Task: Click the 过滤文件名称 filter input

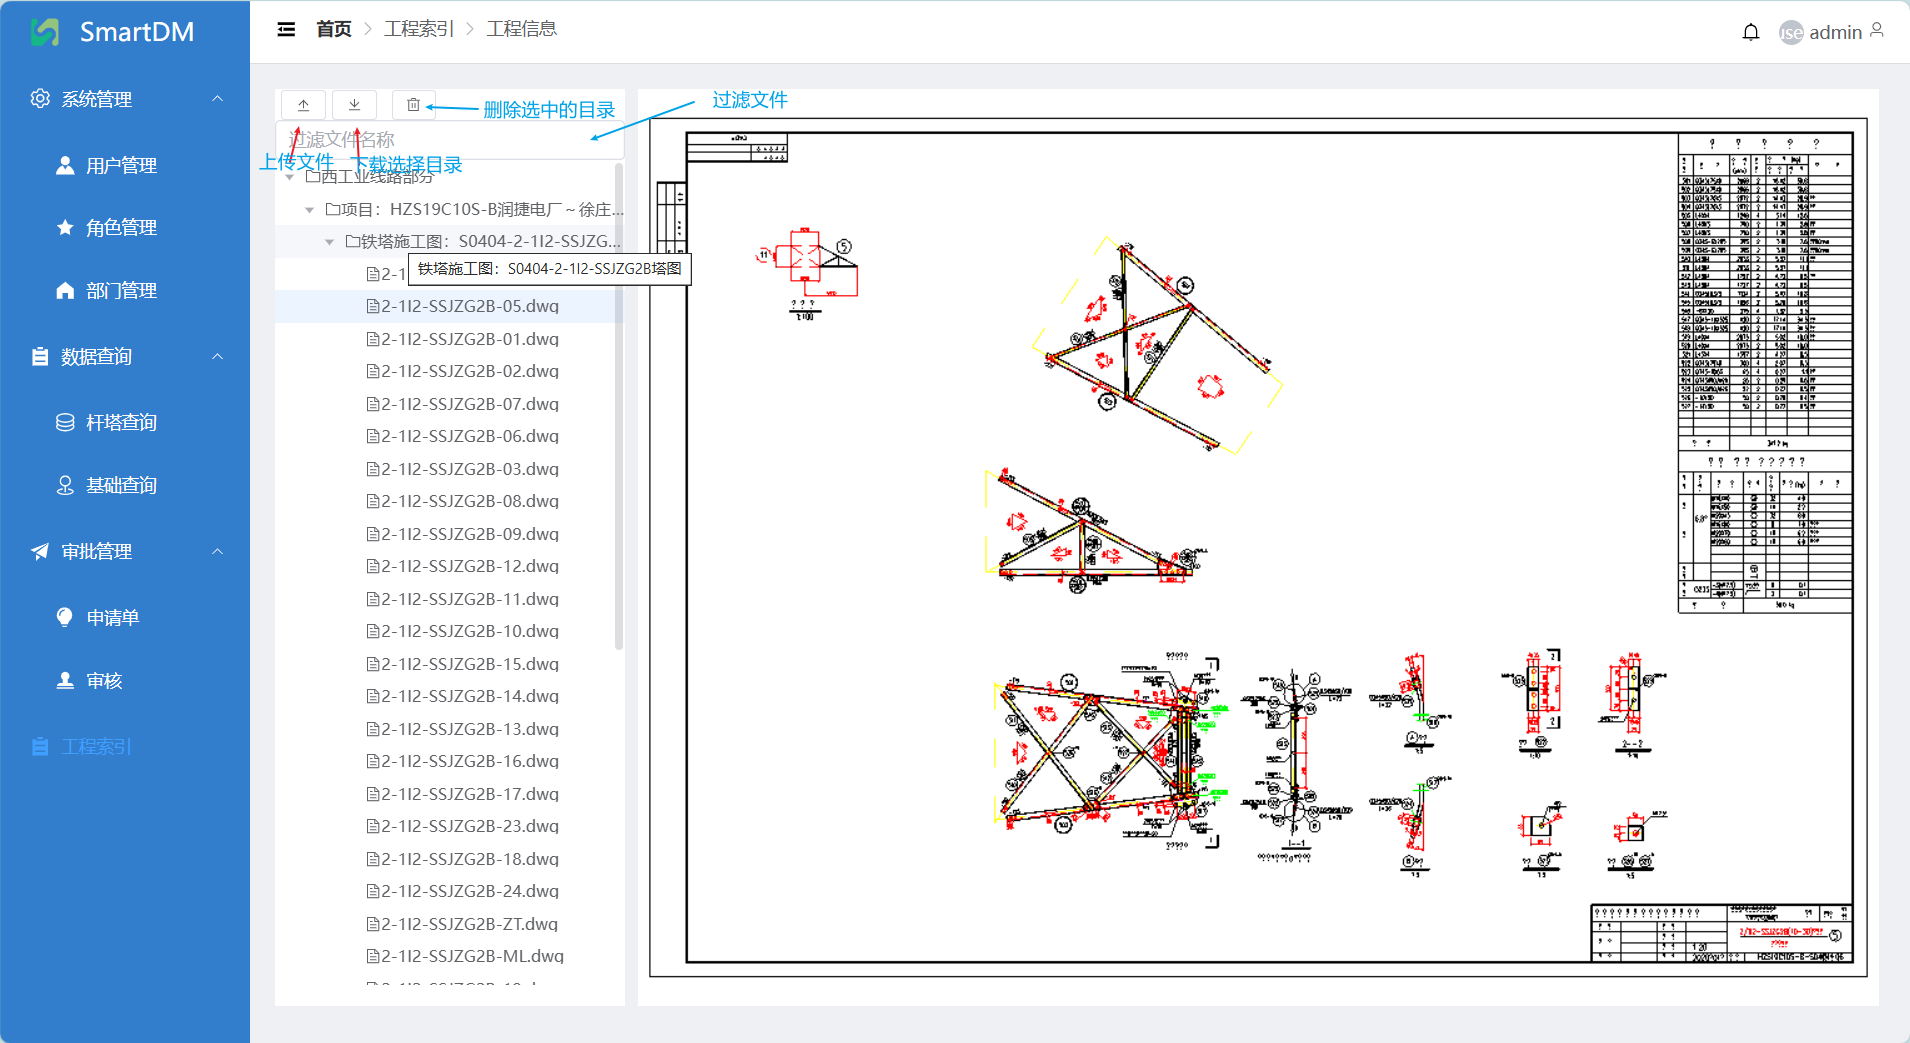Action: (x=450, y=139)
